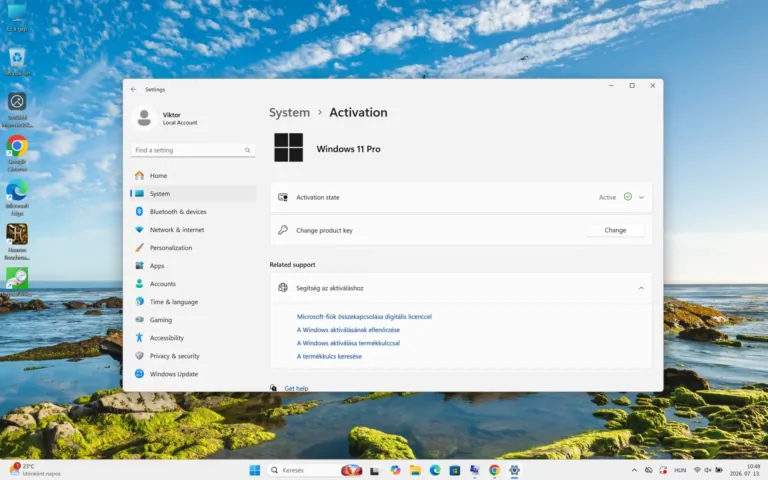Viewport: 768px width, 480px height.
Task: Collapse the Segítség az aktiváláshoz section
Action: [x=641, y=288]
